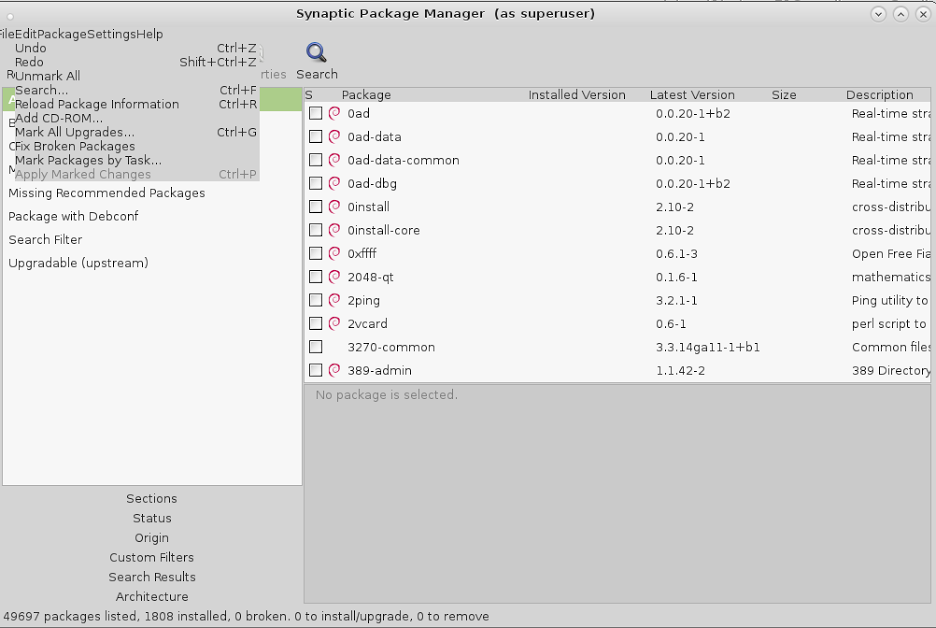
Task: Open the Help menu
Action: coord(150,34)
